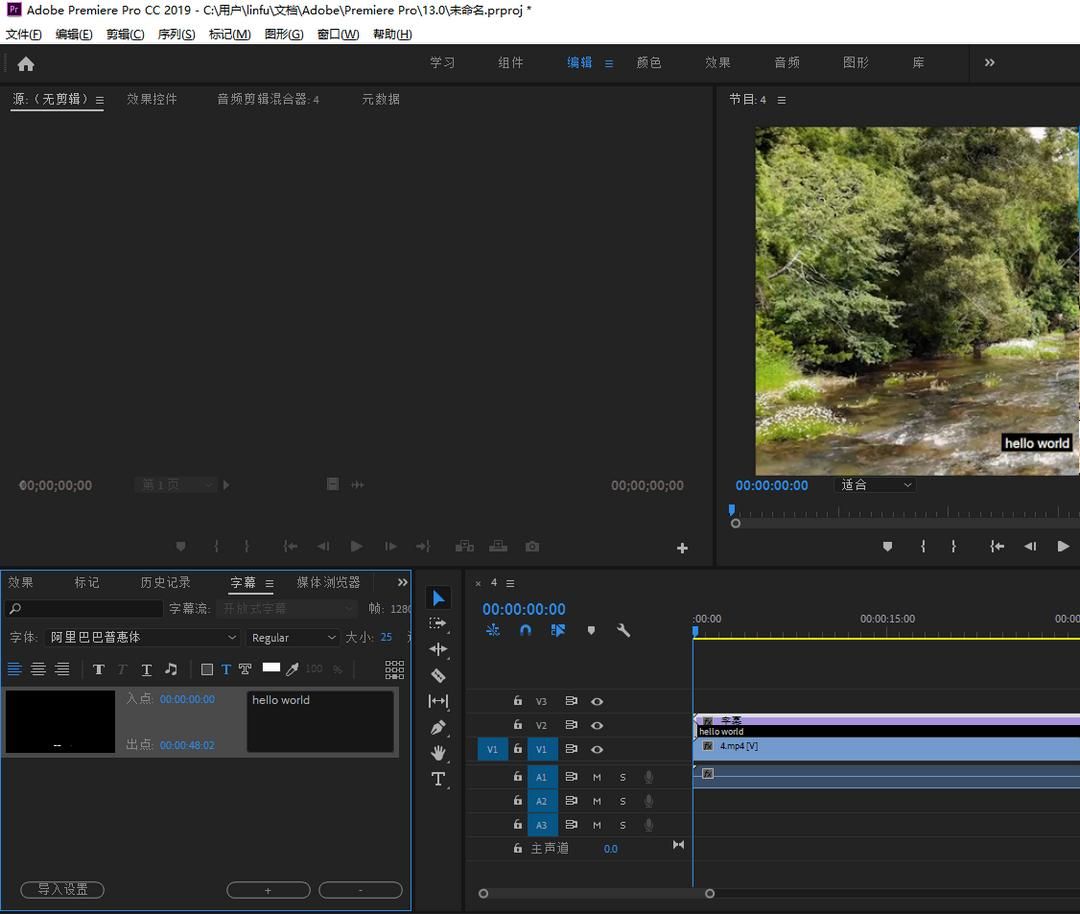Open the Regular font style dropdown
This screenshot has width=1080, height=914.
click(293, 638)
